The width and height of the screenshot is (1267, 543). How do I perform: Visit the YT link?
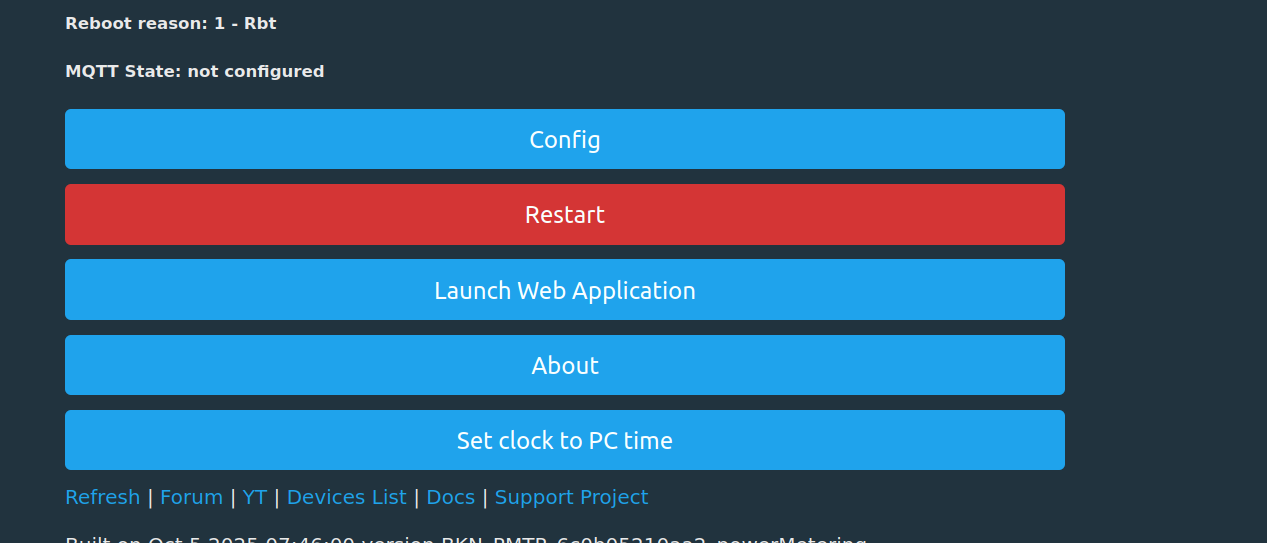pos(254,497)
